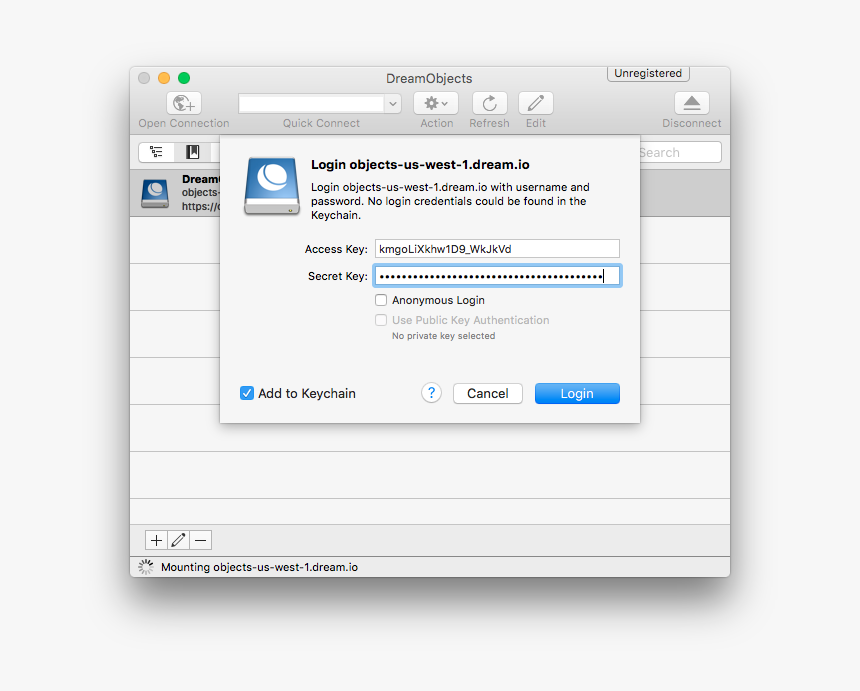The image size is (860, 691).
Task: Click the Open Connection globe icon
Action: click(x=184, y=103)
